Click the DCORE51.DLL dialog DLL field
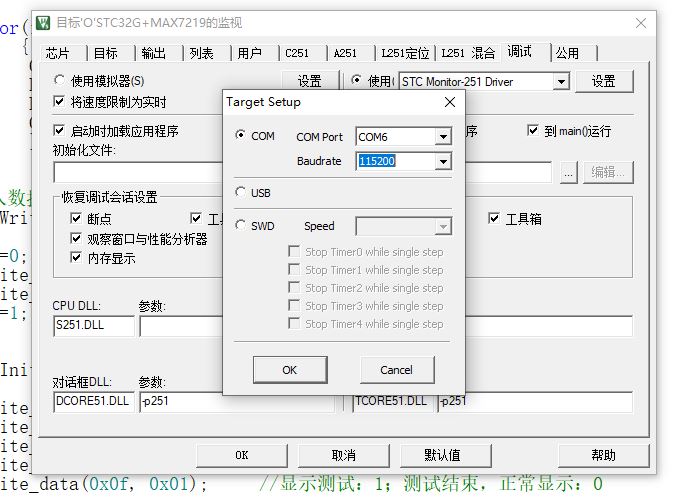The width and height of the screenshot is (676, 497). point(94,402)
